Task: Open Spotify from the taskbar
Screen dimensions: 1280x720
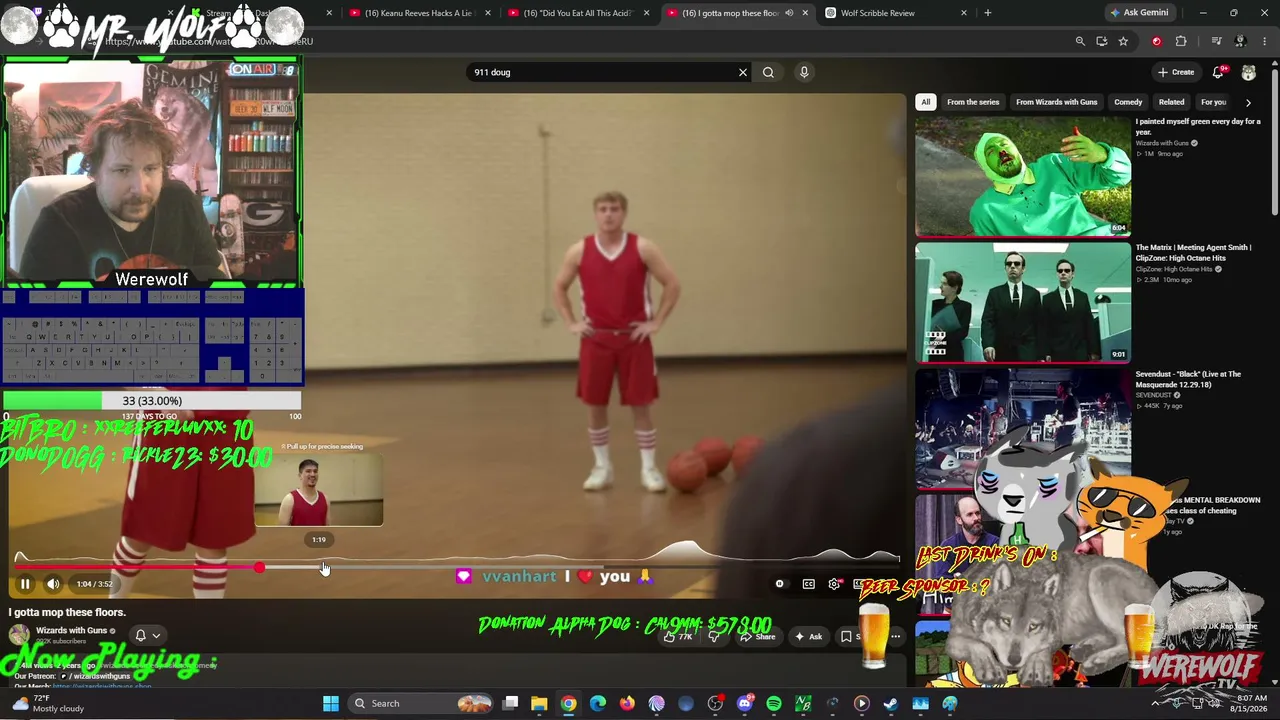Action: pyautogui.click(x=774, y=703)
